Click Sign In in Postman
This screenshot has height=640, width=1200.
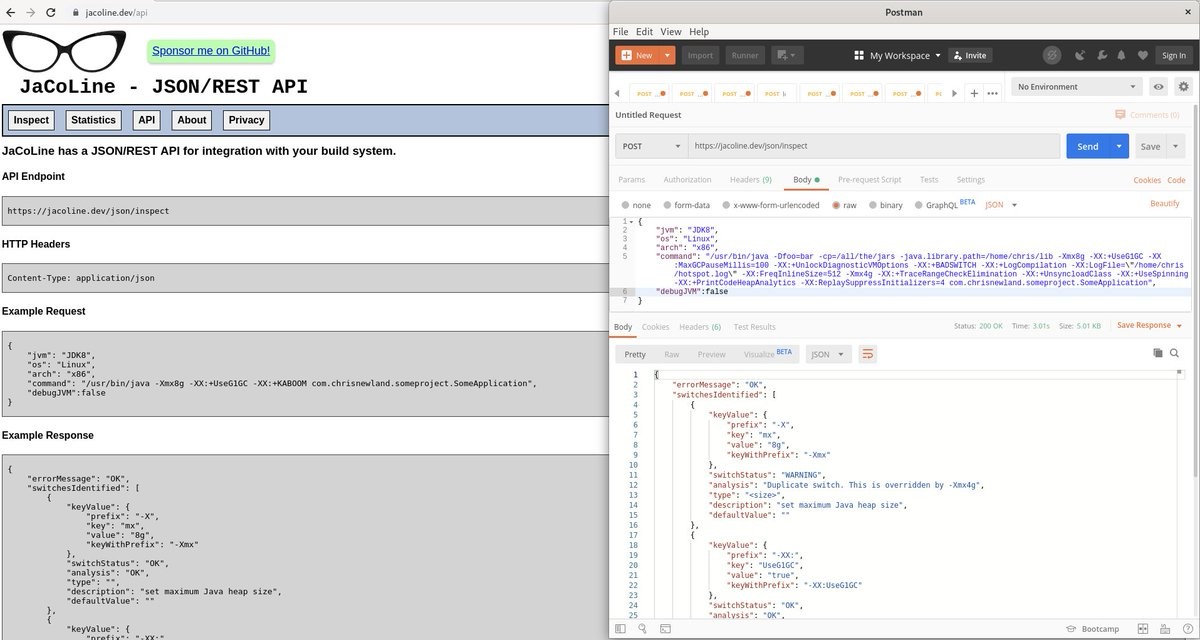(x=1173, y=55)
